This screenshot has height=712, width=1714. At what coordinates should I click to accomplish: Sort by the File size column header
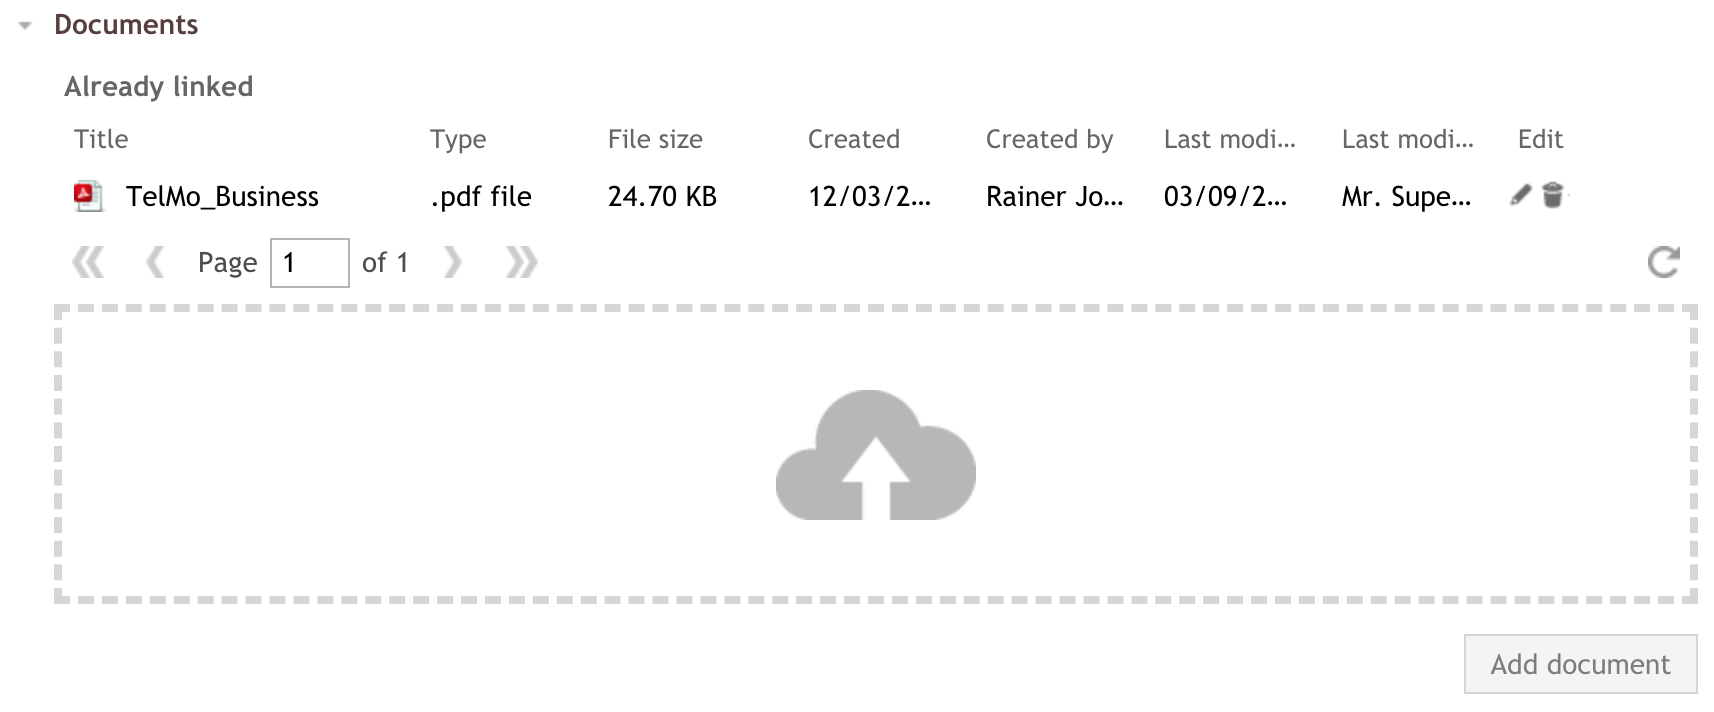click(x=655, y=139)
